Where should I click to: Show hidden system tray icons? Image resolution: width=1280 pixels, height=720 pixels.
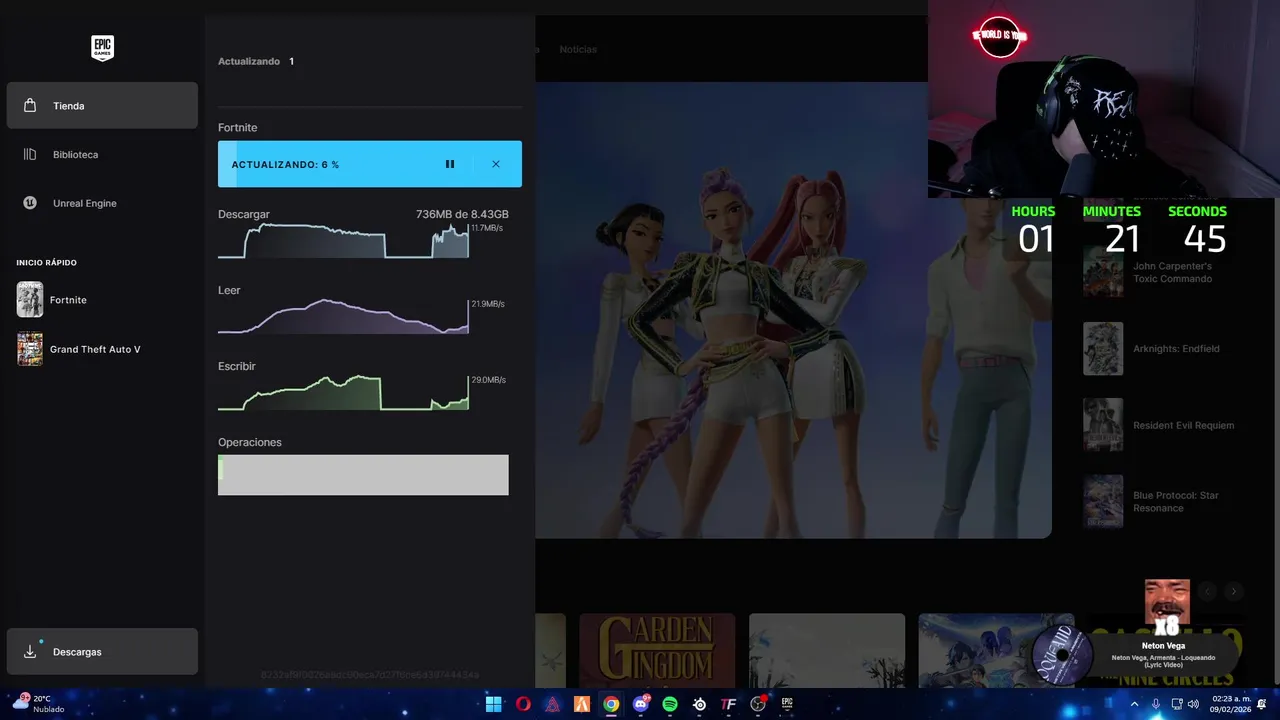pos(1134,704)
